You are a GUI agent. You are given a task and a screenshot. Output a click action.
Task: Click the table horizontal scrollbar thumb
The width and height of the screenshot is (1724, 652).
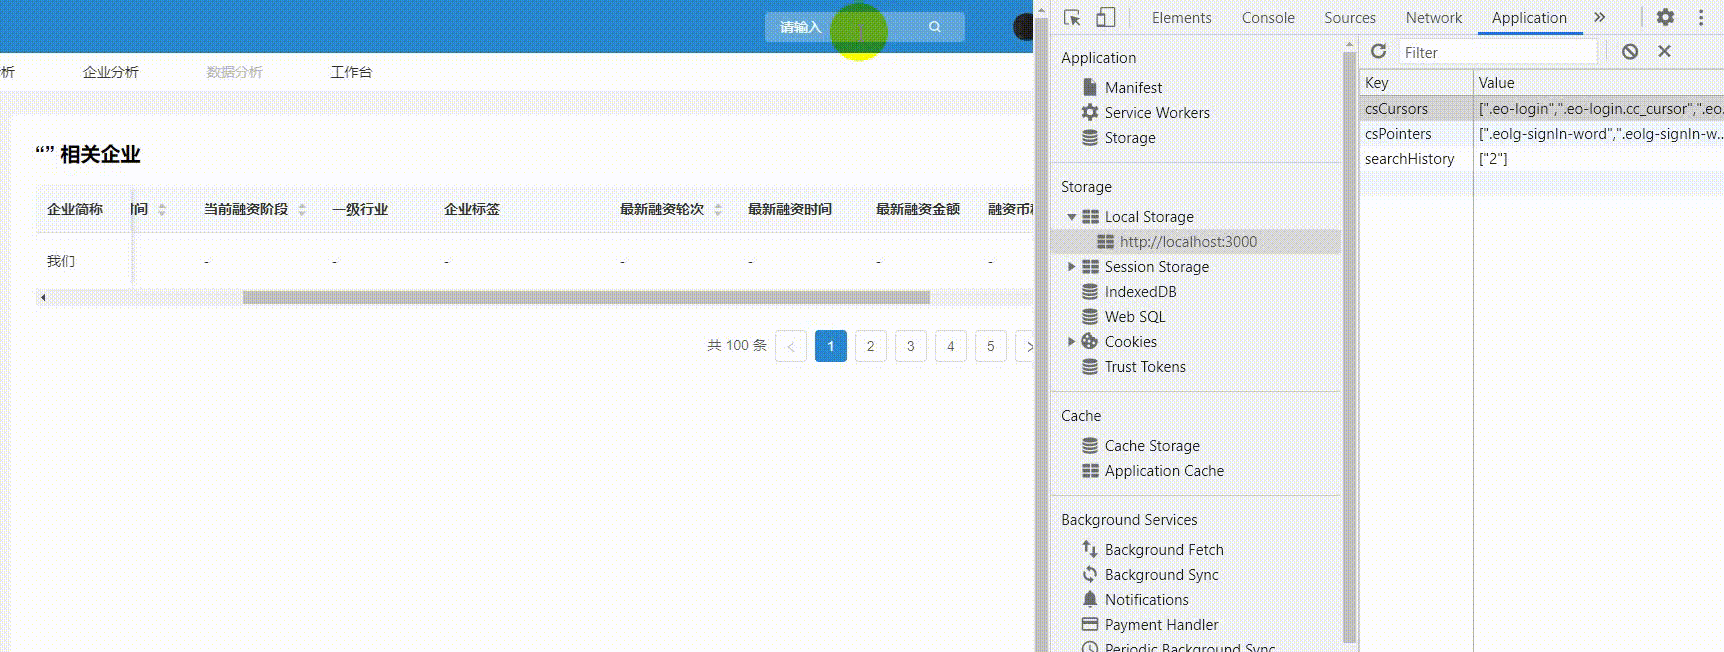tap(586, 297)
